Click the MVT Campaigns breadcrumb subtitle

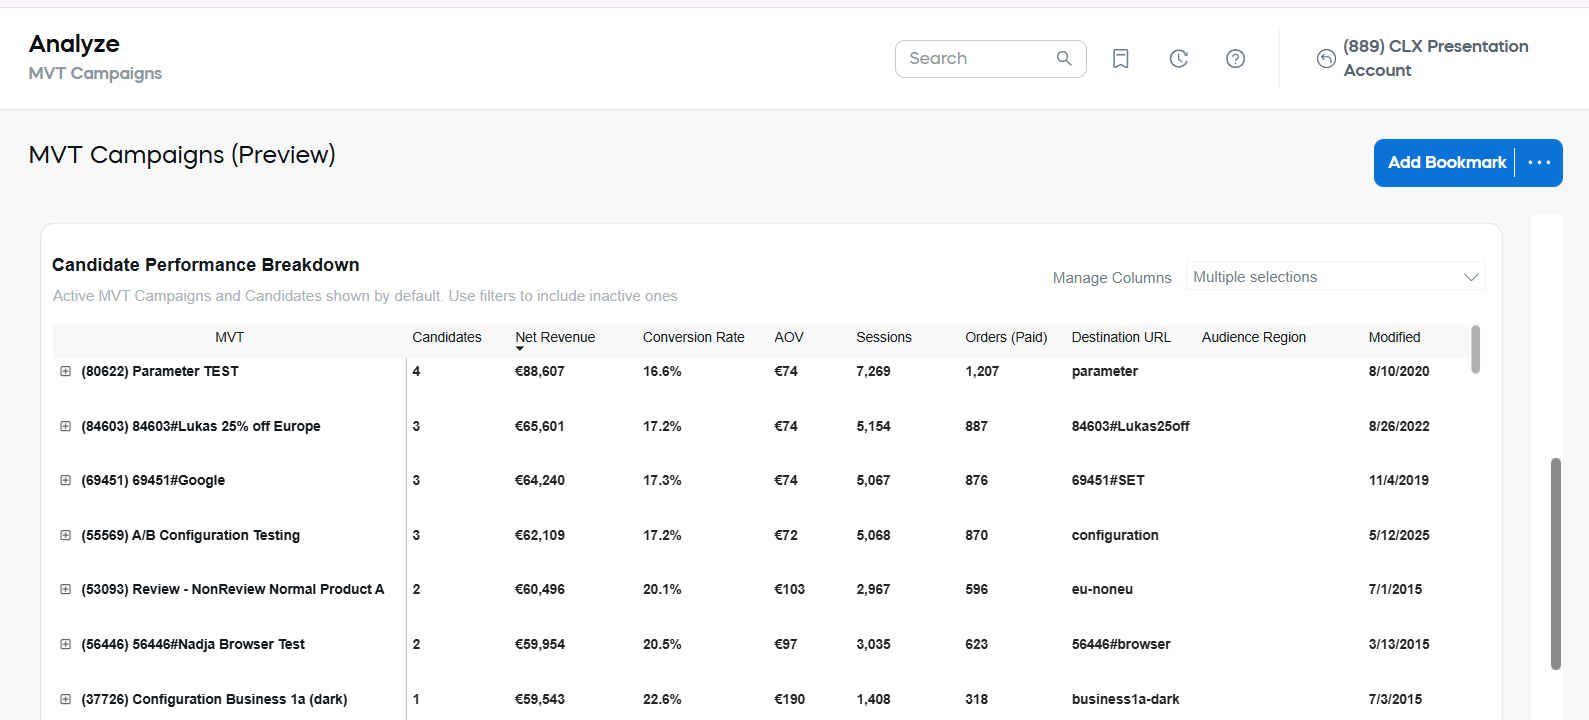95,73
